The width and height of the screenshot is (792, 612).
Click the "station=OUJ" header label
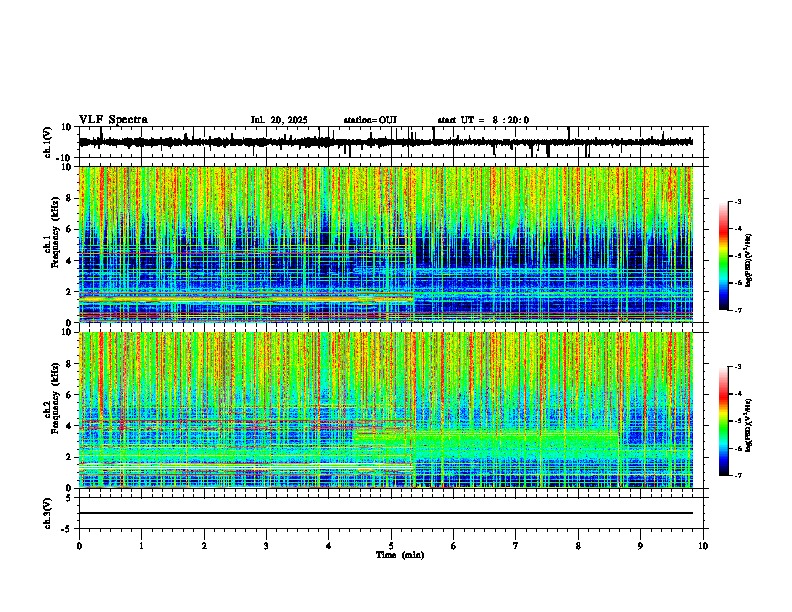tap(370, 120)
